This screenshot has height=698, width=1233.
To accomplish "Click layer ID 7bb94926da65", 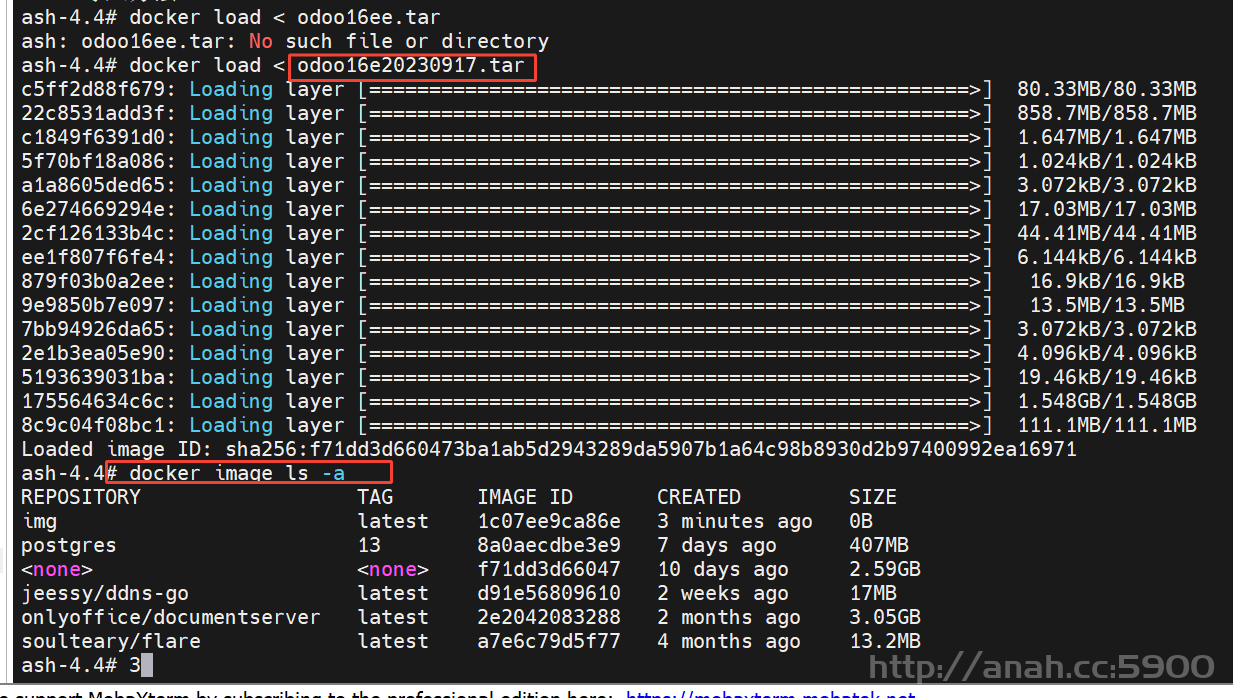I will [93, 330].
